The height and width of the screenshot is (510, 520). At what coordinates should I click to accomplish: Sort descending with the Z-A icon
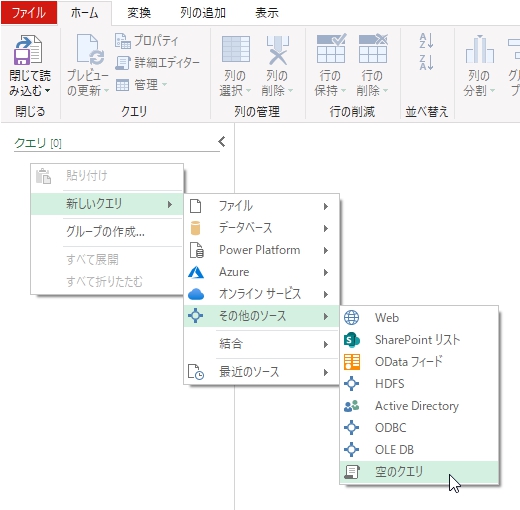pyautogui.click(x=426, y=62)
